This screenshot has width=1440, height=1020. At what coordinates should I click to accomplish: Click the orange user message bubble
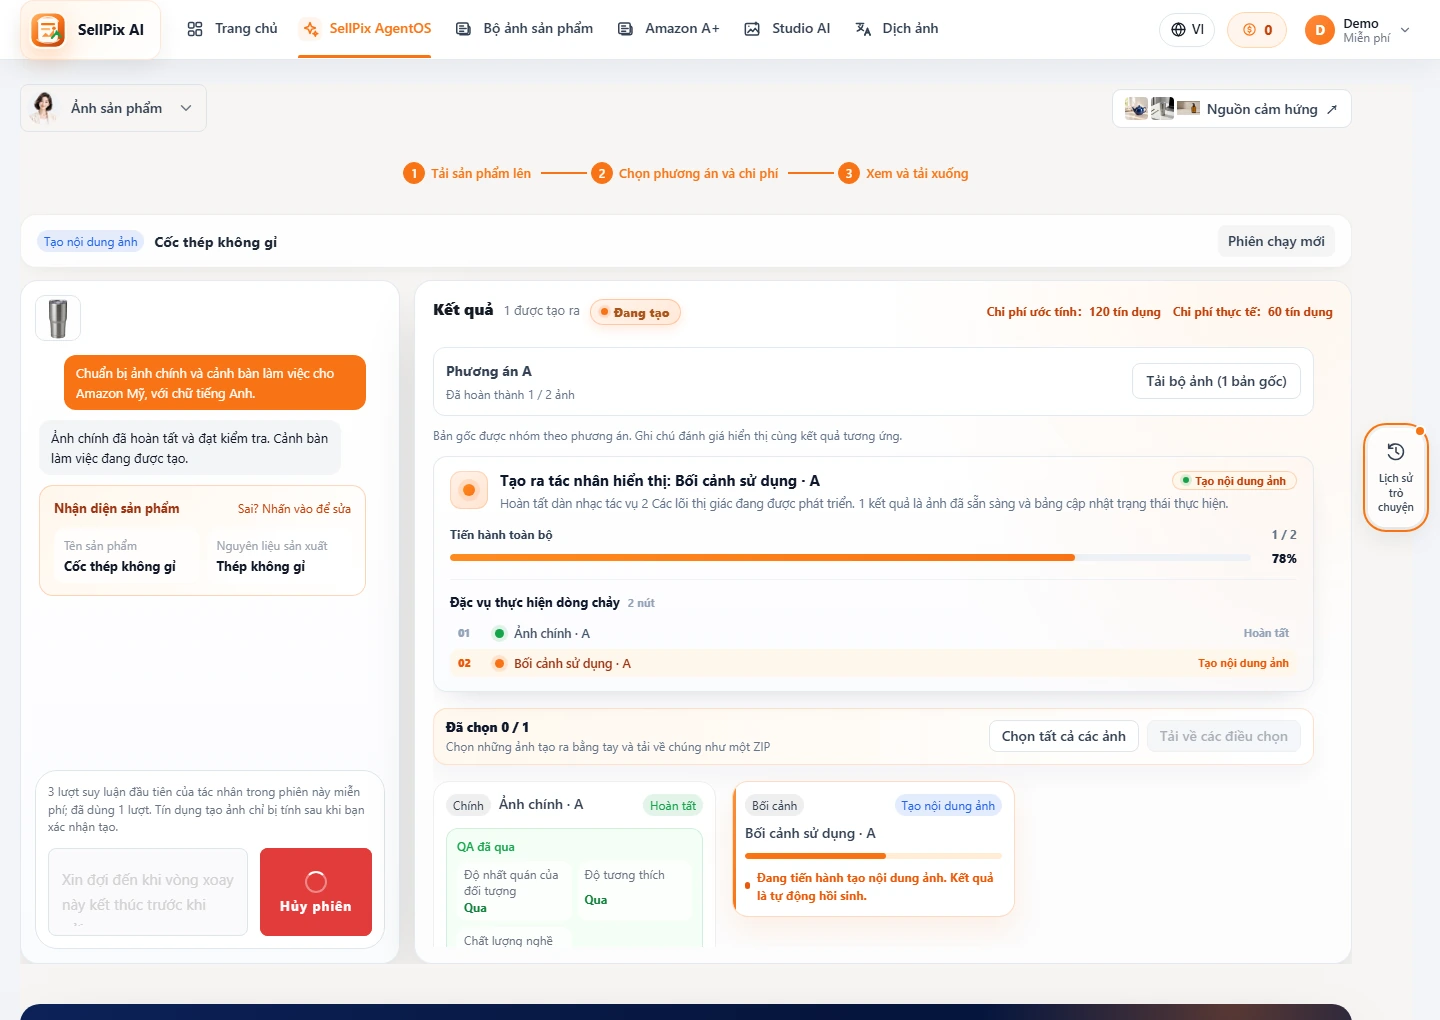[215, 383]
